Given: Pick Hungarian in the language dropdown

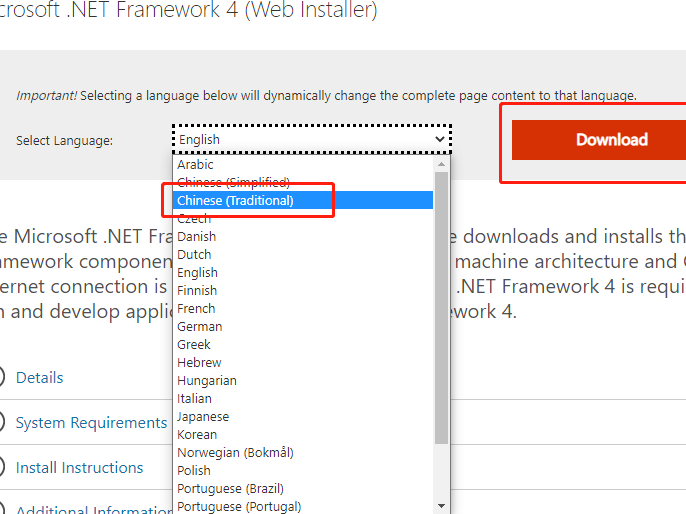Looking at the screenshot, I should click(303, 380).
